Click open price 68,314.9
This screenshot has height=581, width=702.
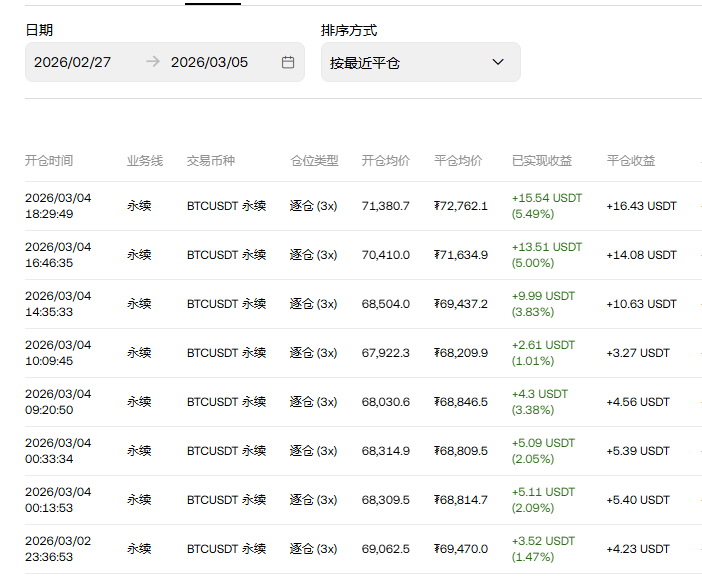[385, 451]
